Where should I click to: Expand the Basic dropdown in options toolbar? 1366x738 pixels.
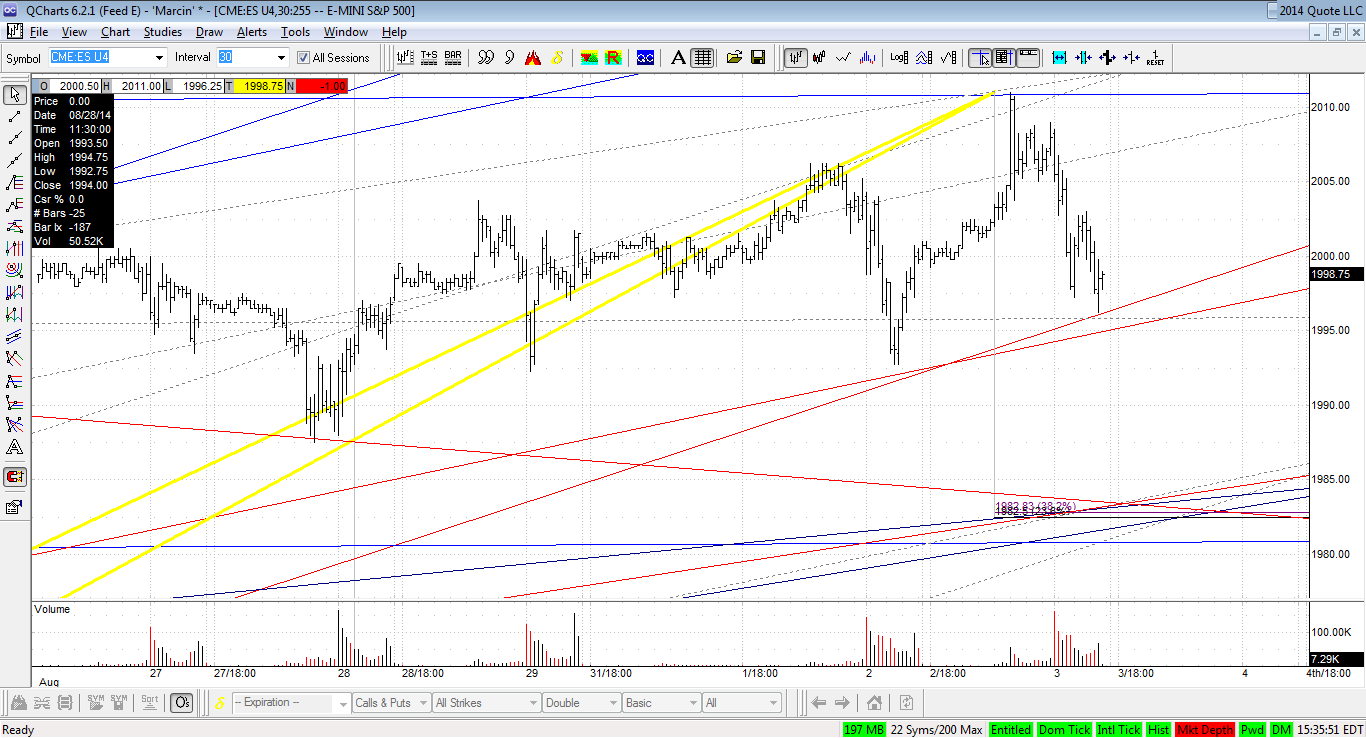point(691,703)
